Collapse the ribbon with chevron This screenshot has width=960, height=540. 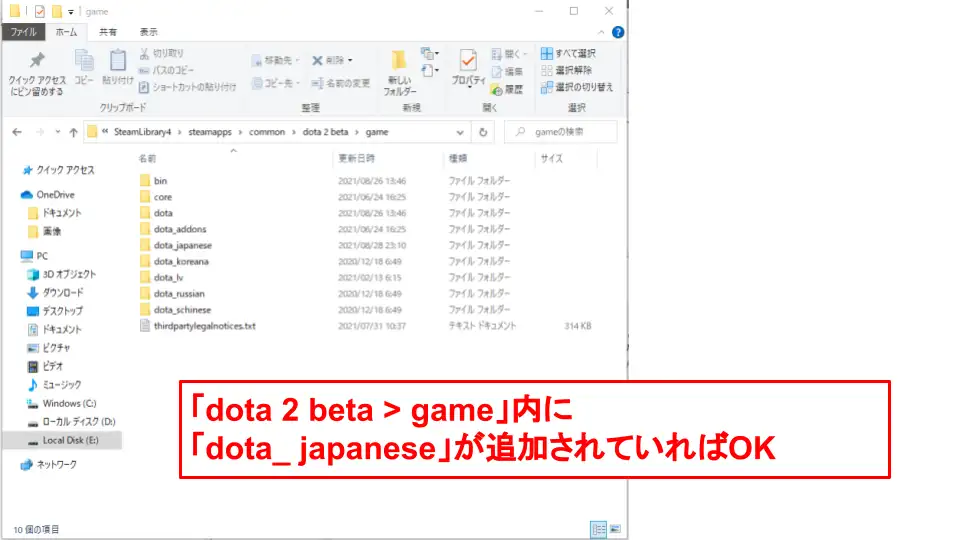point(601,32)
